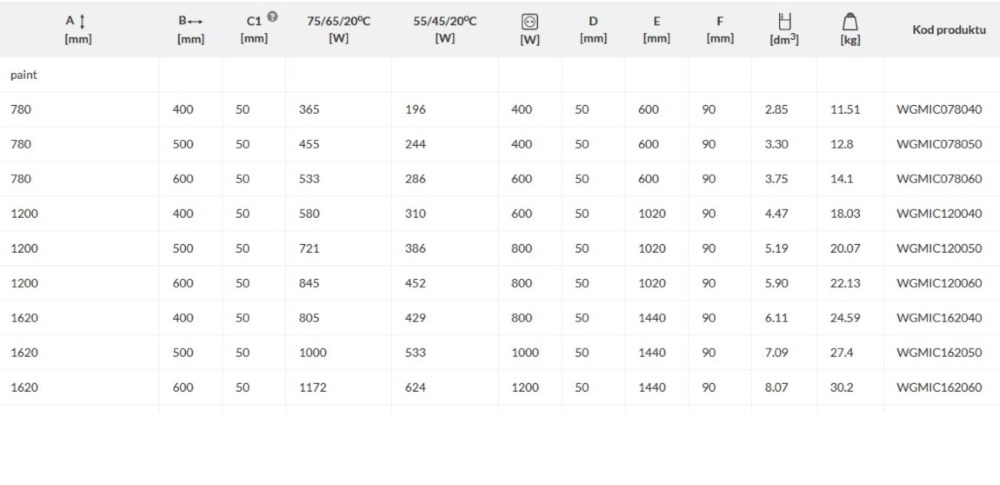
Task: Click the 310 W low-temperature output value
Action: click(x=415, y=214)
